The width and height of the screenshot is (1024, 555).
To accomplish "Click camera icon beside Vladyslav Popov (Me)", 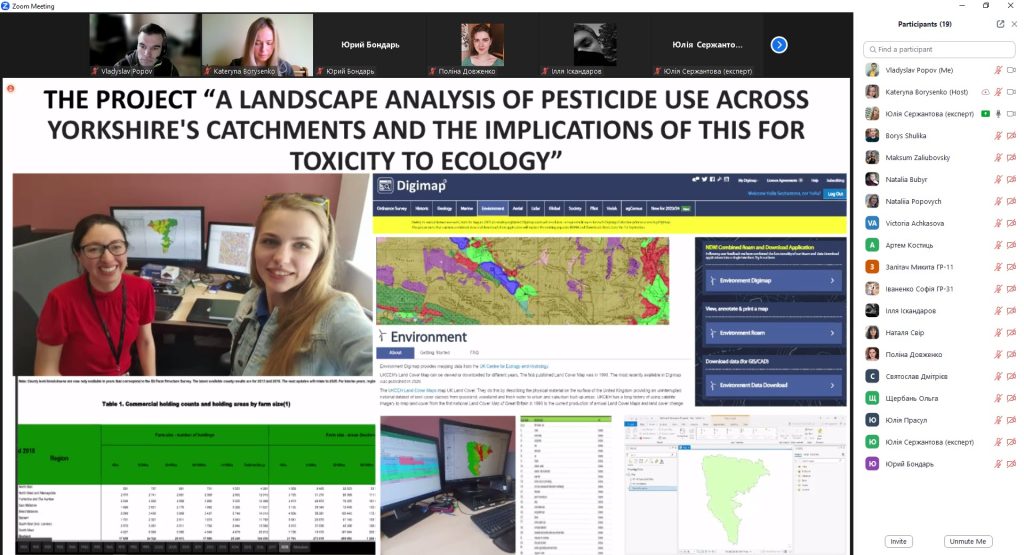I will click(1011, 70).
